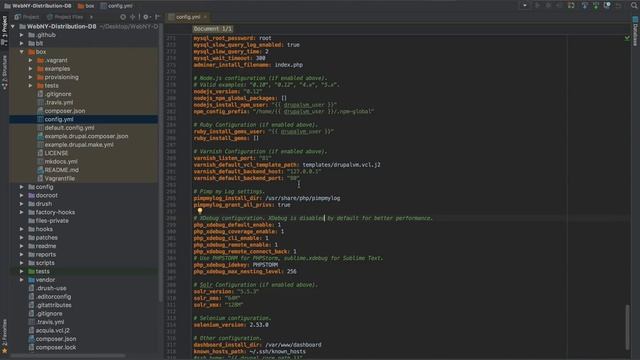Open the run configuration dropdown in the toolbar
The height and width of the screenshot is (360, 640).
pyautogui.click(x=525, y=5)
